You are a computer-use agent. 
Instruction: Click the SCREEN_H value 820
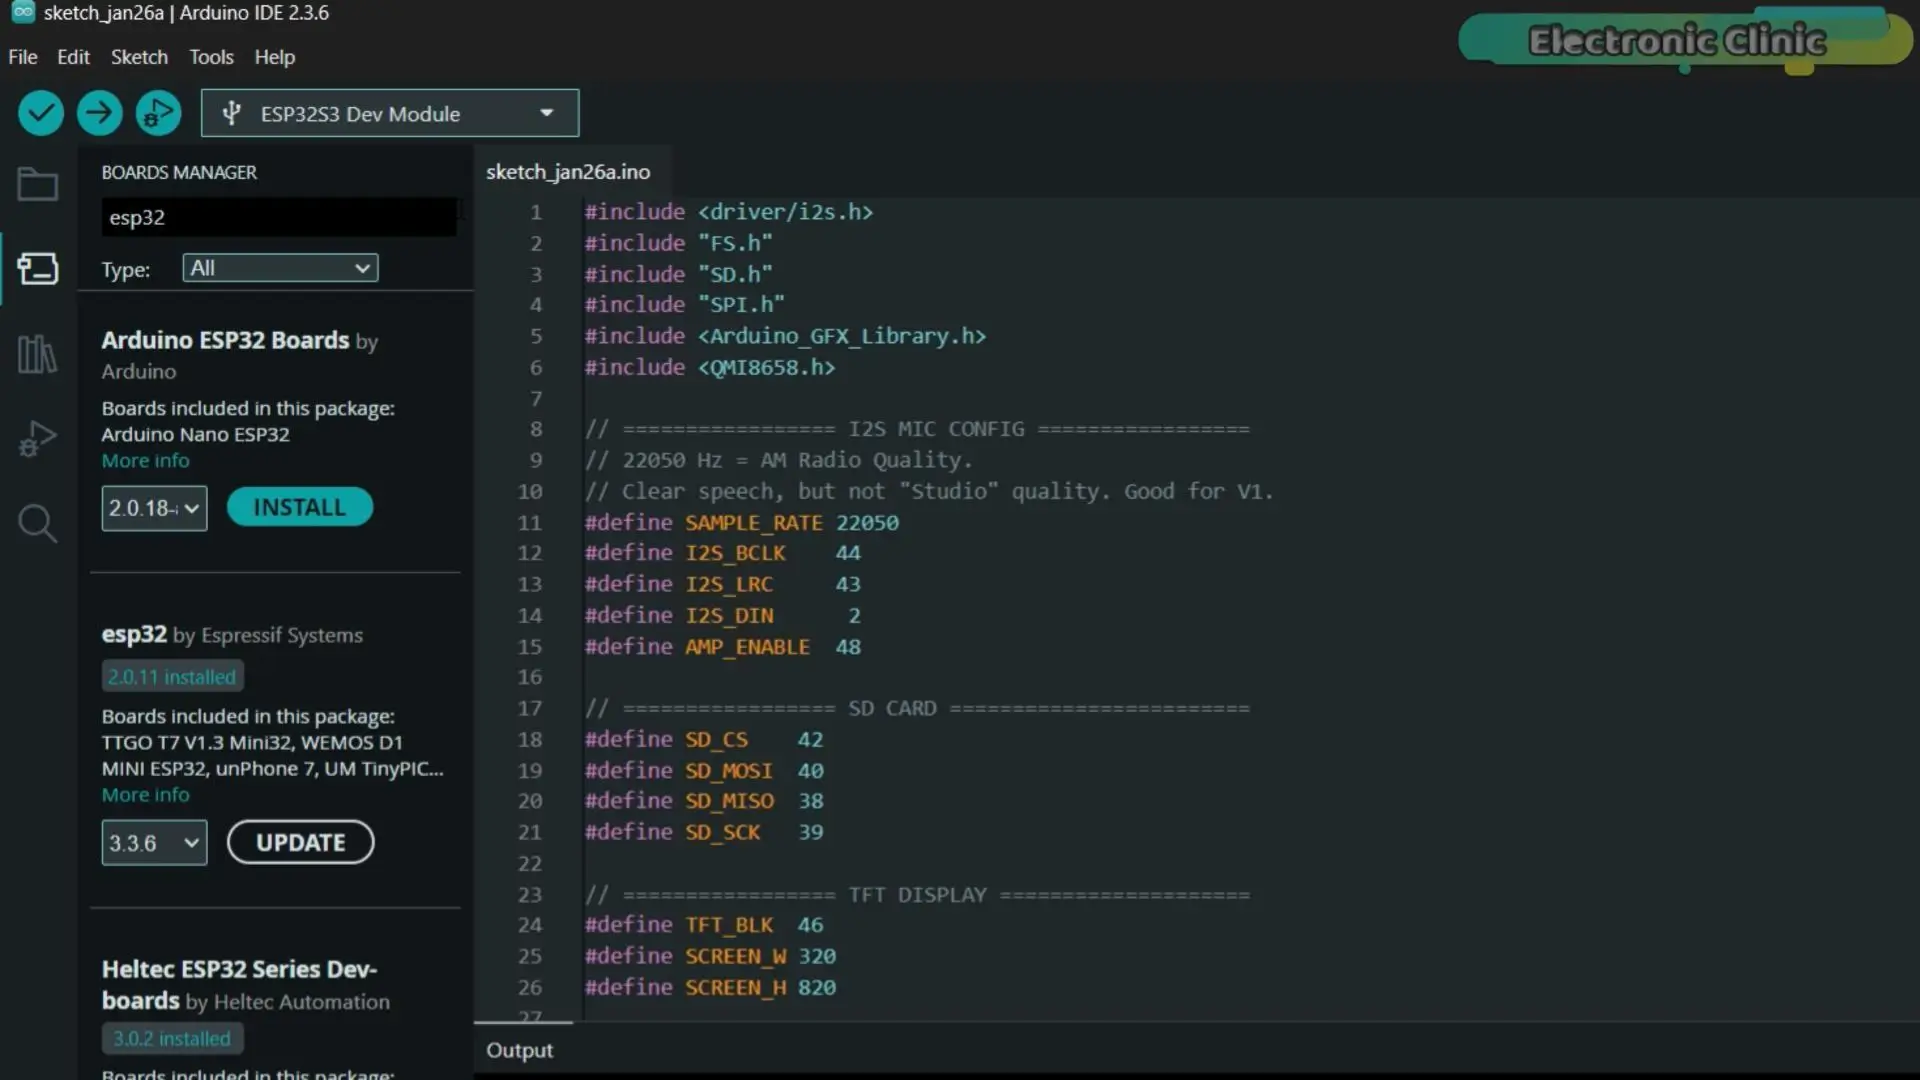coord(816,987)
